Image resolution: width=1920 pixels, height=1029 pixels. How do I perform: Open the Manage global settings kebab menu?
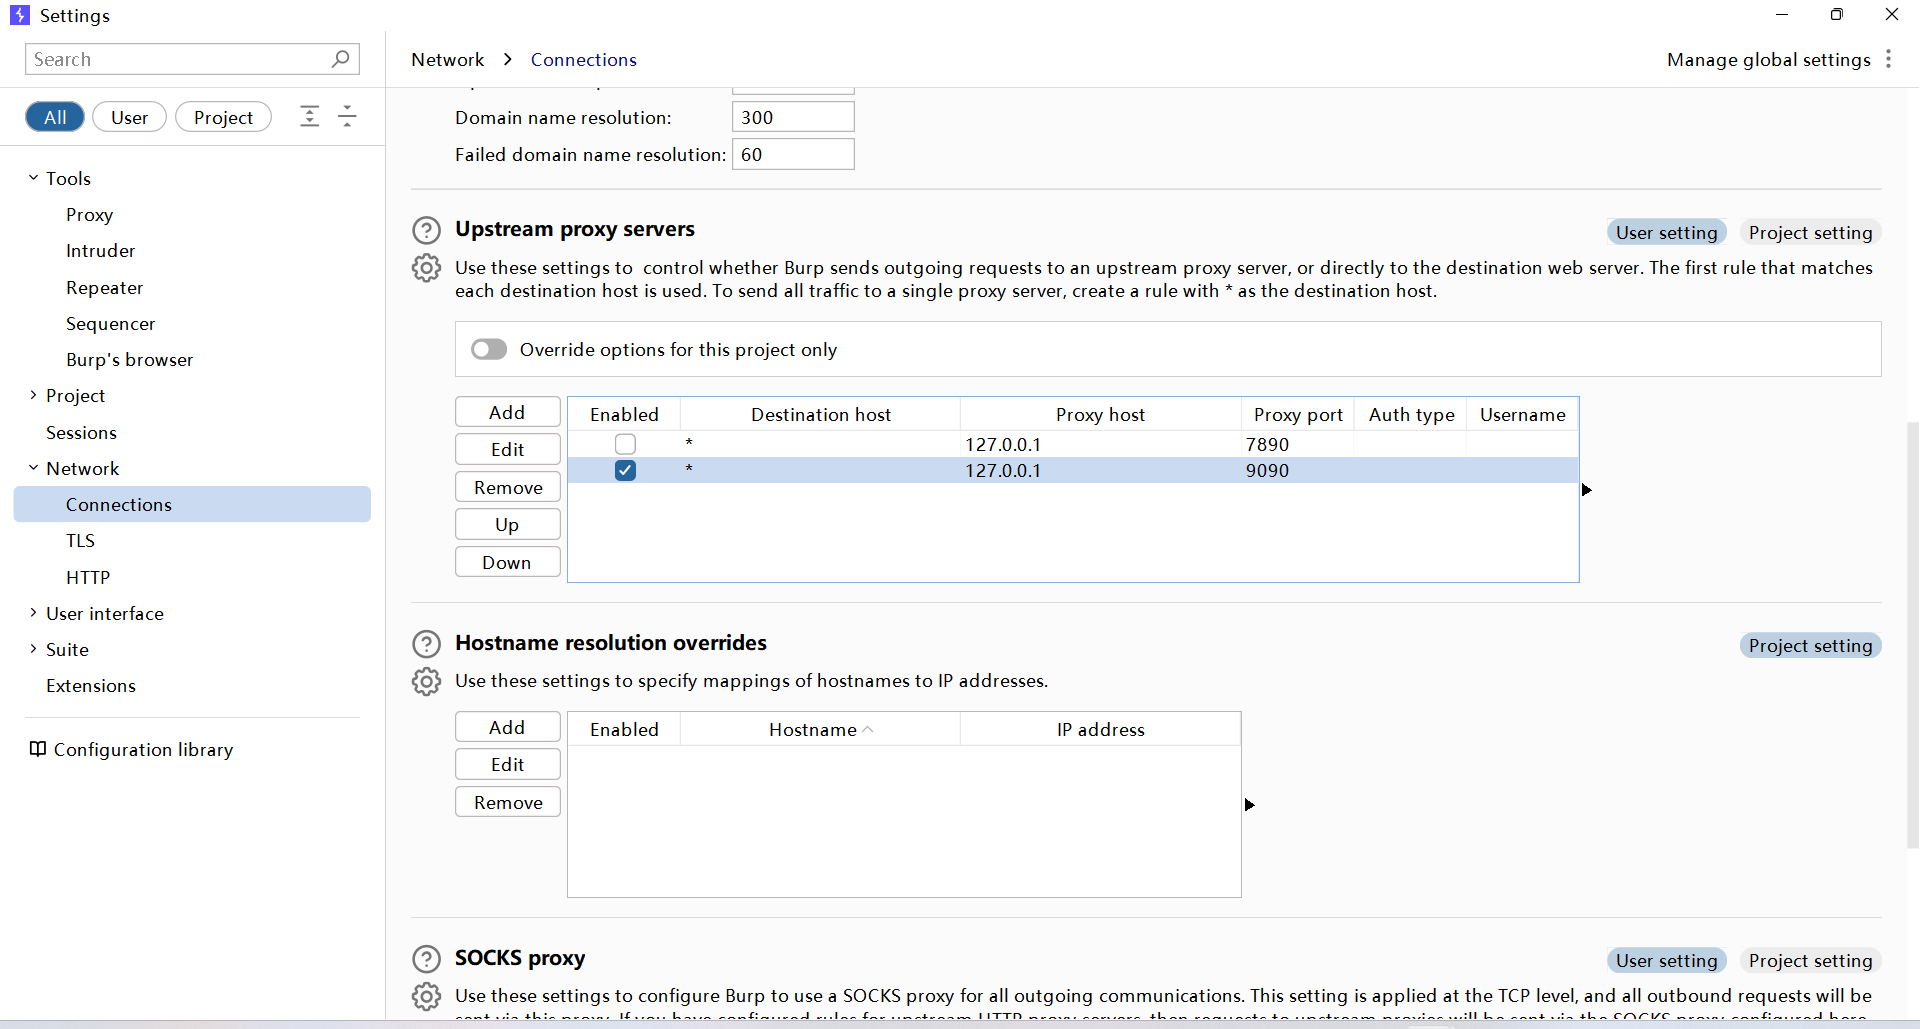point(1888,59)
